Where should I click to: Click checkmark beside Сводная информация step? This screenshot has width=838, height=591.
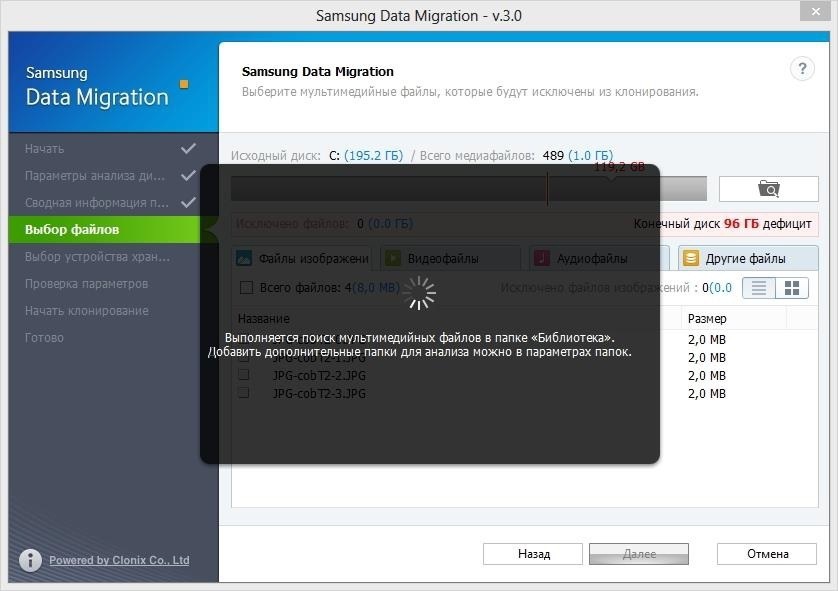pos(188,203)
